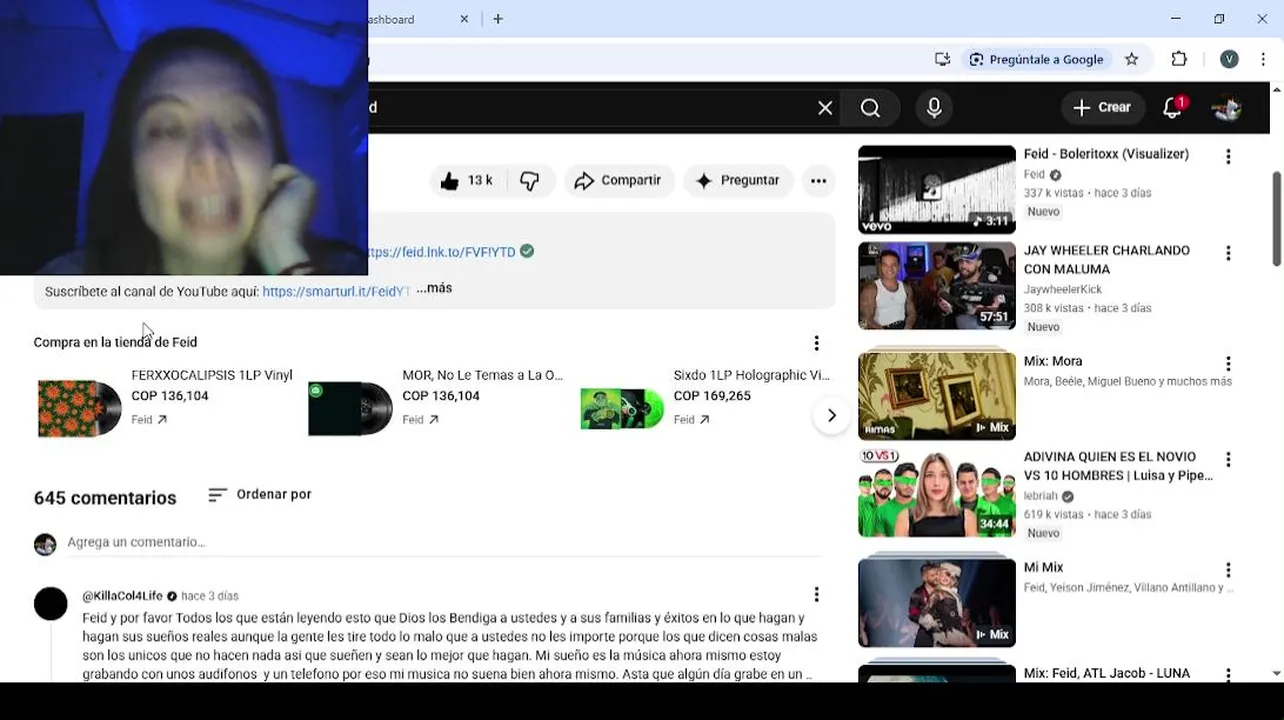Like the video with 13 k thumbs-up
The width and height of the screenshot is (1284, 720).
tap(467, 181)
